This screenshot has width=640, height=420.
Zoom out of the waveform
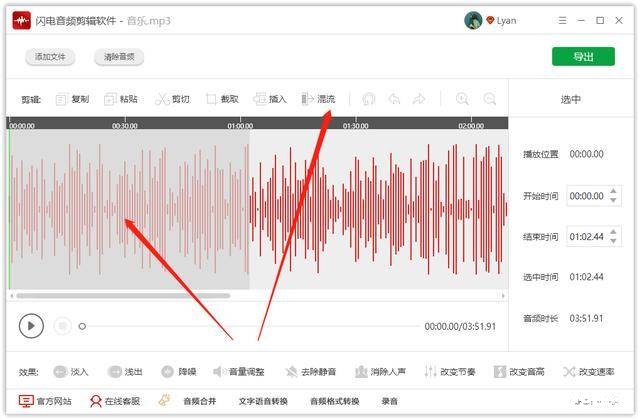pos(489,99)
